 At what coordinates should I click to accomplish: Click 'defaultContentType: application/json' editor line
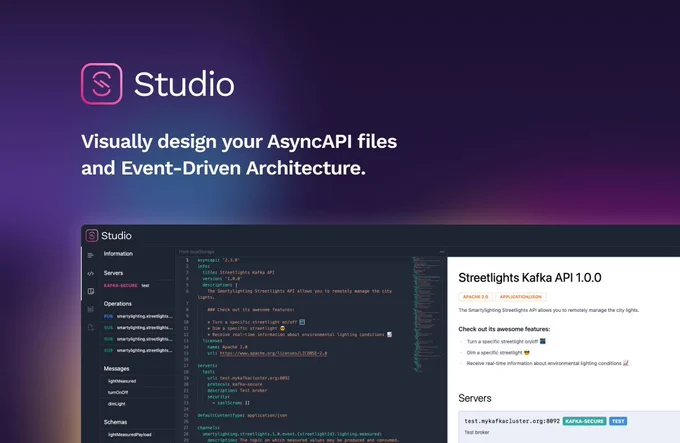(242, 415)
